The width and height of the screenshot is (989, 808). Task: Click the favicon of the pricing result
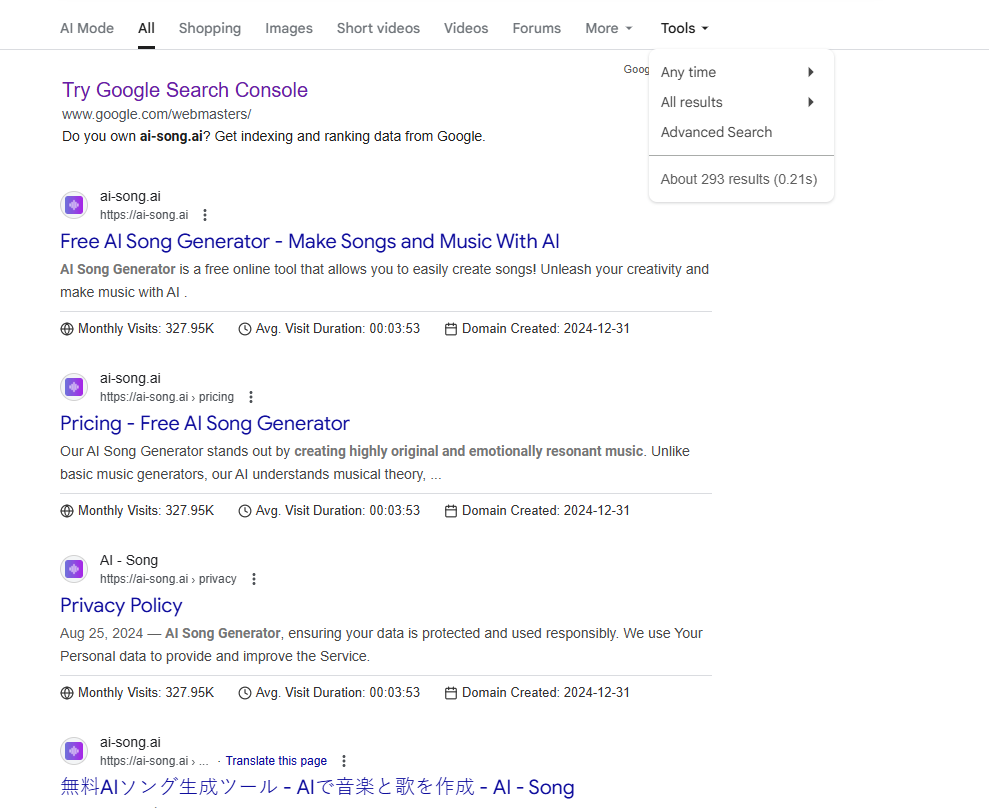(x=74, y=387)
